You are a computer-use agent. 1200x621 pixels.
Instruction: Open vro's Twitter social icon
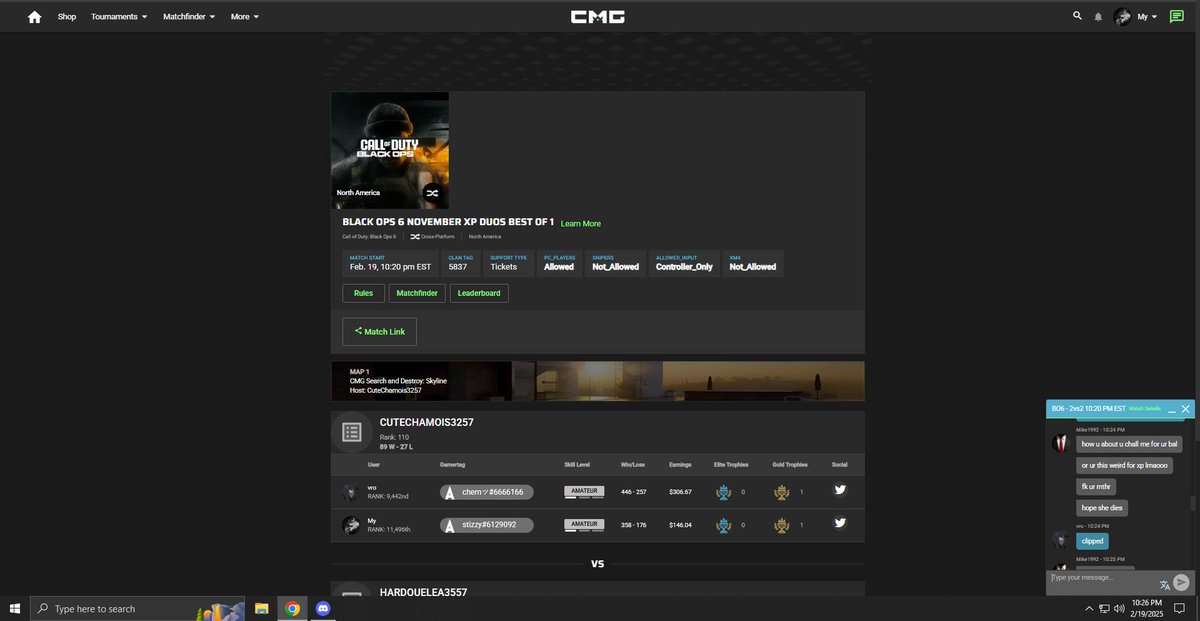[840, 491]
